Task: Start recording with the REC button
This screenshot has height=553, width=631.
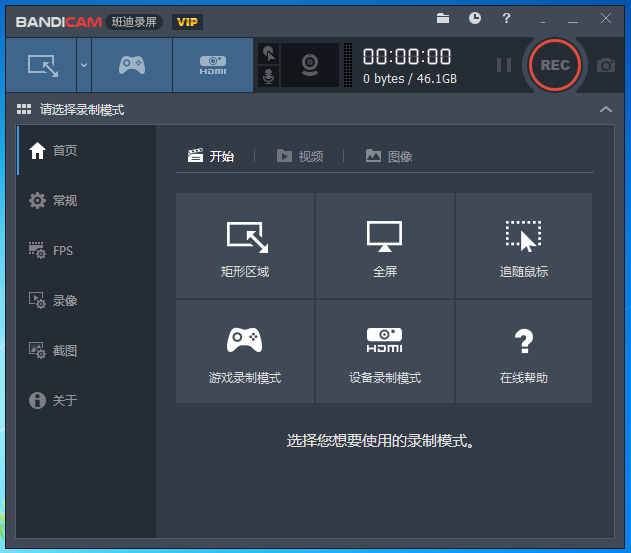Action: click(x=555, y=65)
